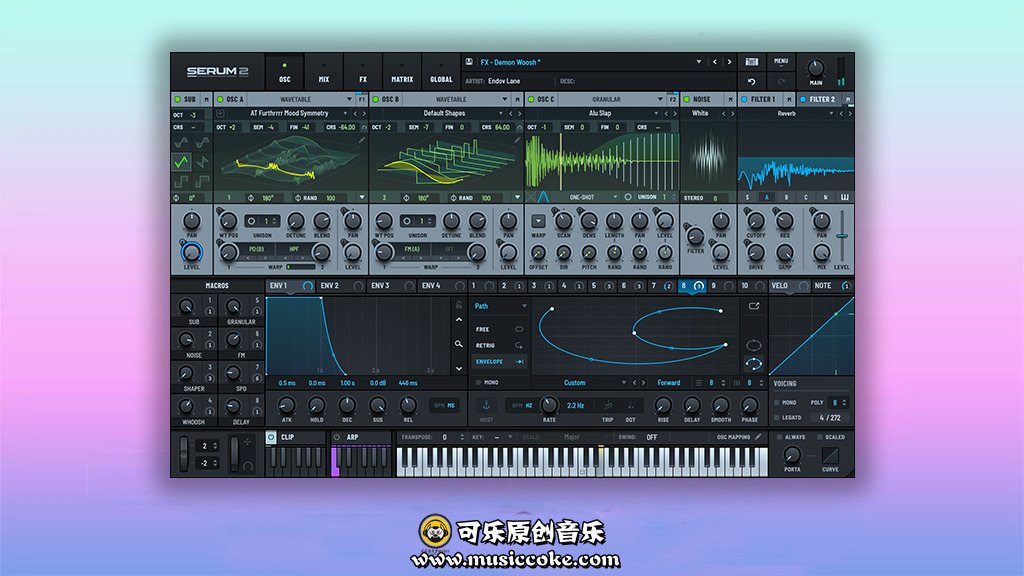Toggle OSC B enable light
Screen dimensions: 1024x576
376,99
